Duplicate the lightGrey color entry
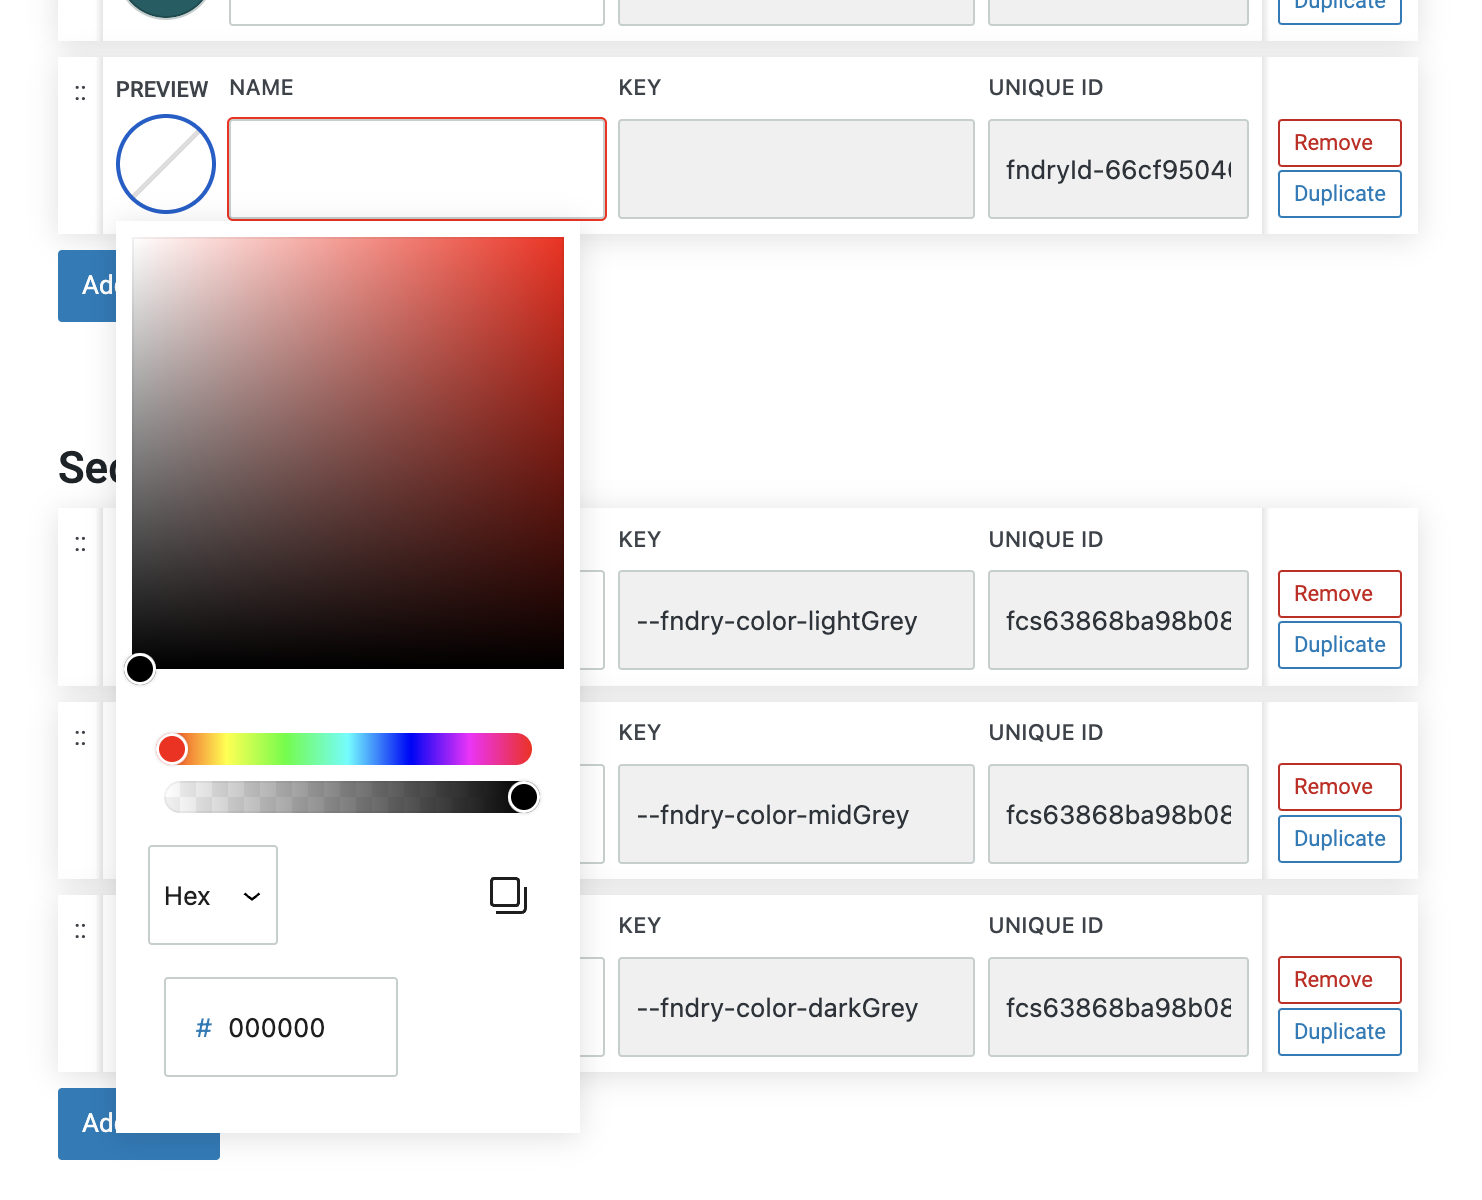1482x1200 pixels. click(x=1339, y=645)
